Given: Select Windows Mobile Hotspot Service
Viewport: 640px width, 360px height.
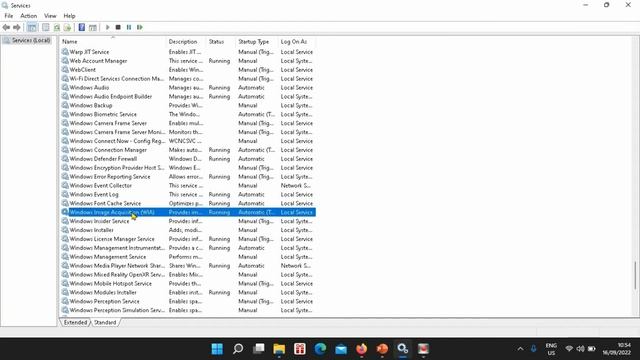Looking at the screenshot, I should (x=188, y=283).
